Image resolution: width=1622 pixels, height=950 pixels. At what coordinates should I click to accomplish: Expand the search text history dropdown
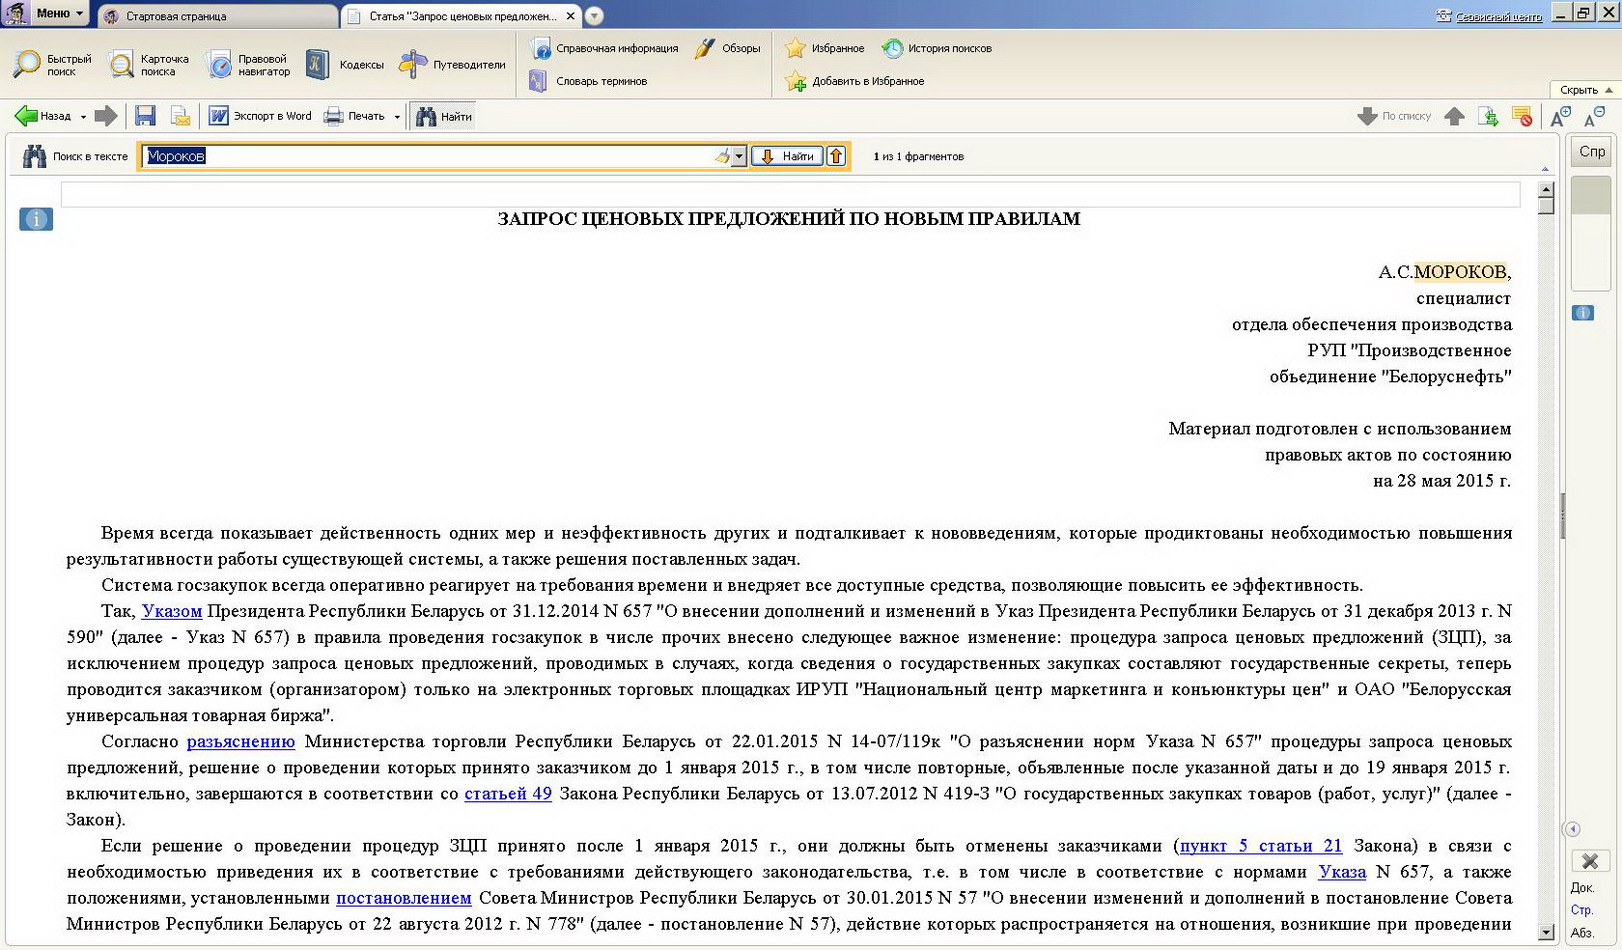[739, 156]
